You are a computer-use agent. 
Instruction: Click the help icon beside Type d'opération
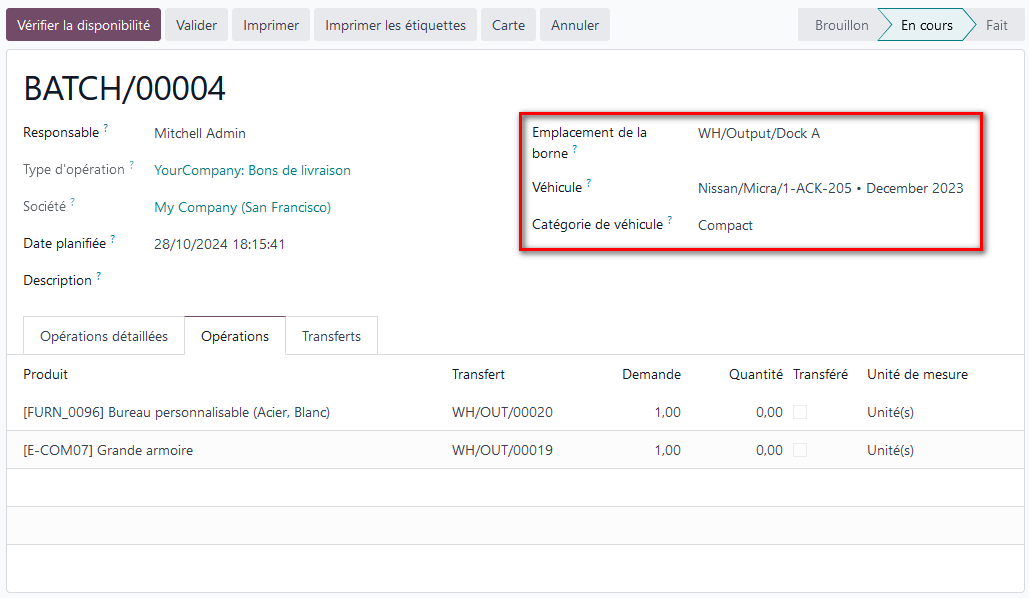[x=132, y=165]
